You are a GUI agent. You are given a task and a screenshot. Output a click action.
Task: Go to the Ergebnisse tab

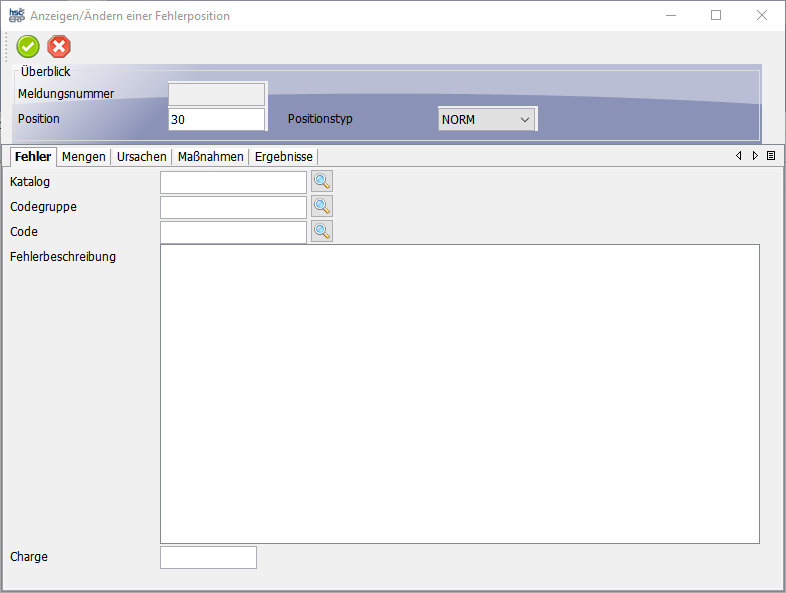coord(284,157)
